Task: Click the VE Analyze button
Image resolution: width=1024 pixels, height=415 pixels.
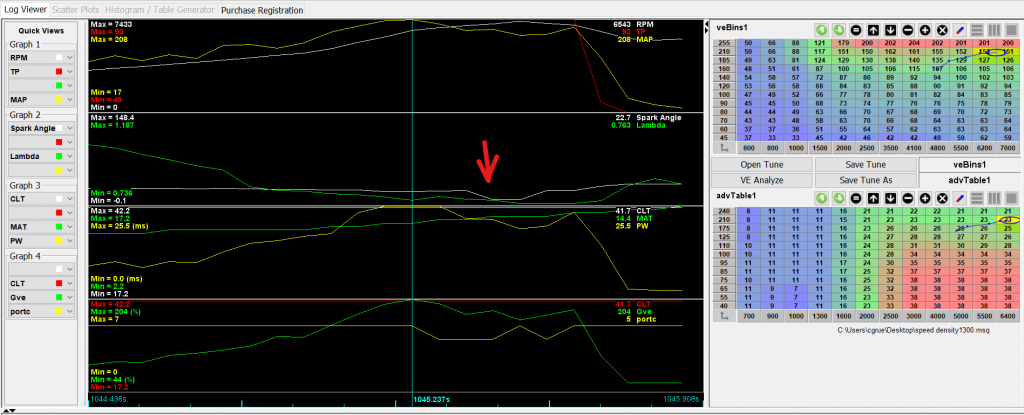Action: (761, 180)
